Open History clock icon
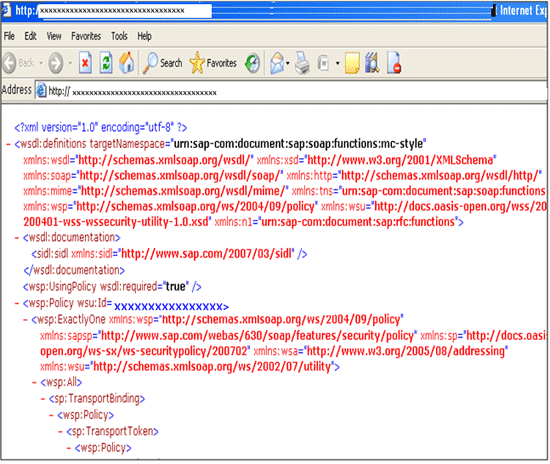 pyautogui.click(x=252, y=63)
